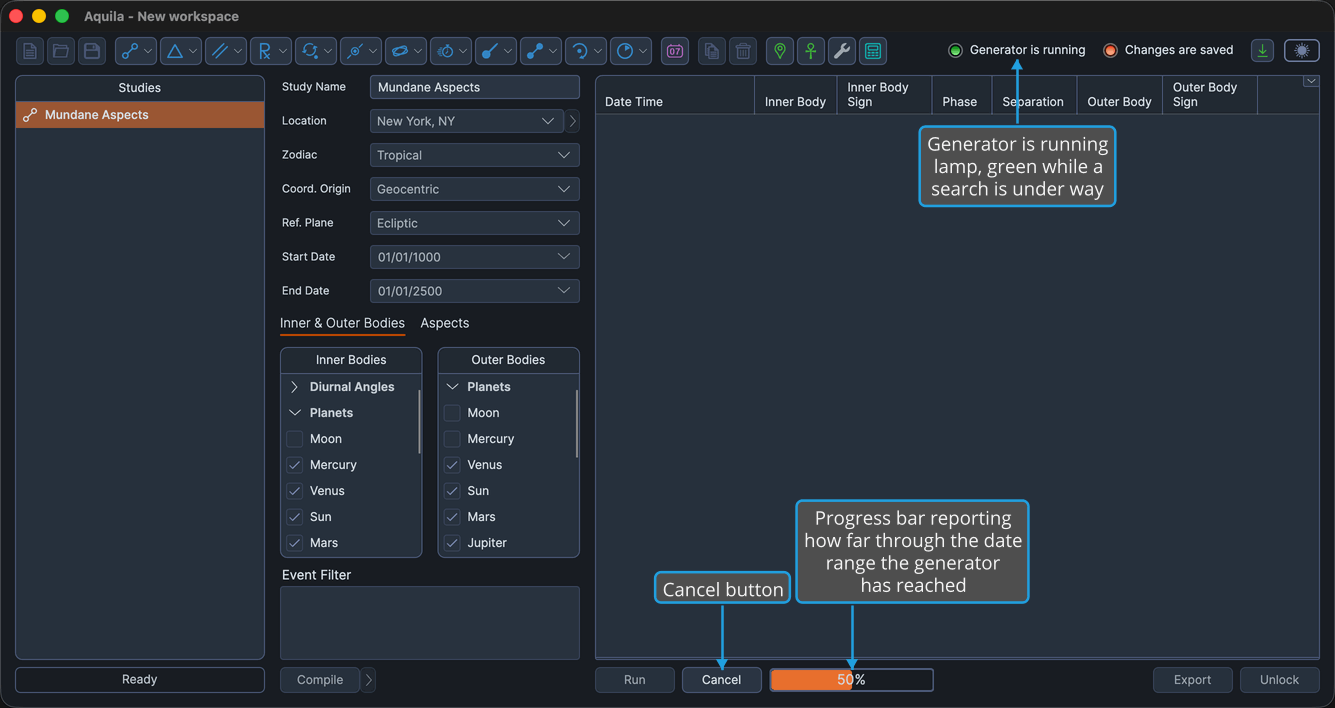1335x708 pixels.
Task: Open the two-solid-dots link toolbar button
Action: pos(541,51)
